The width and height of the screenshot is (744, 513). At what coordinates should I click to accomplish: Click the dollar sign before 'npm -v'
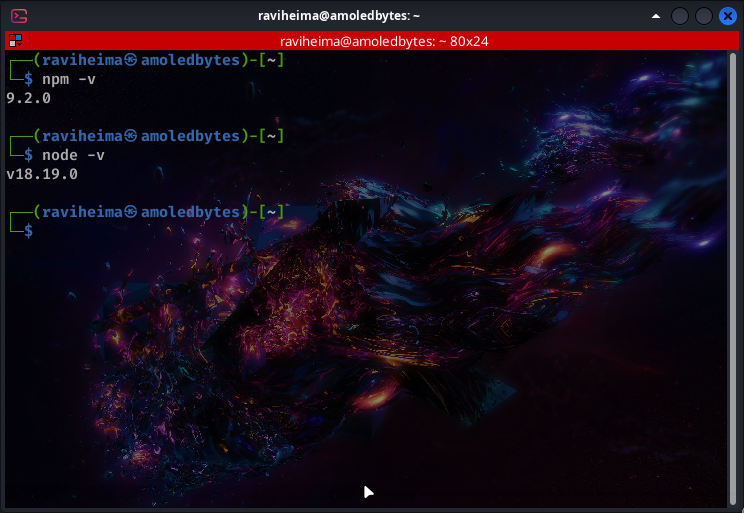coord(29,79)
